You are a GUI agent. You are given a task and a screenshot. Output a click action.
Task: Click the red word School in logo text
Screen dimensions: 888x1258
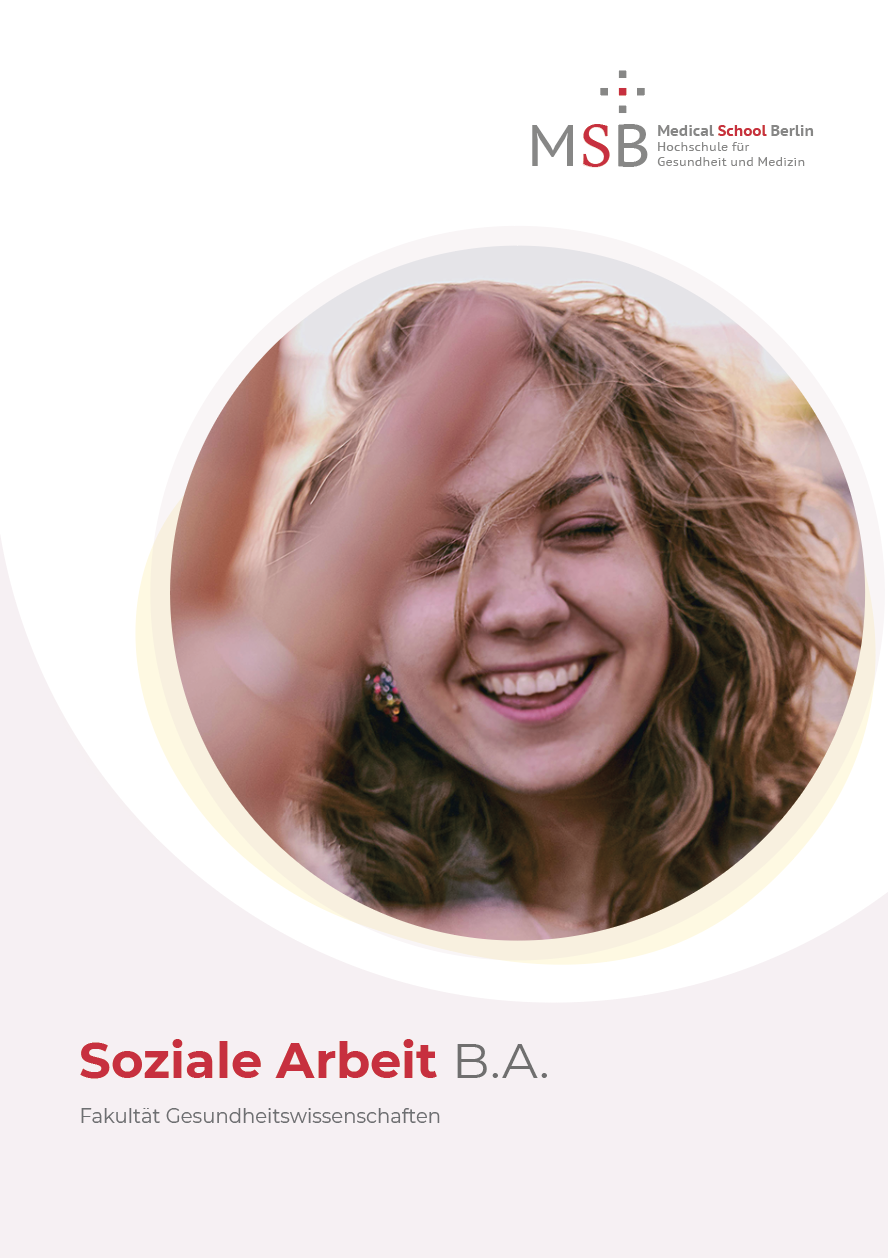(x=742, y=131)
